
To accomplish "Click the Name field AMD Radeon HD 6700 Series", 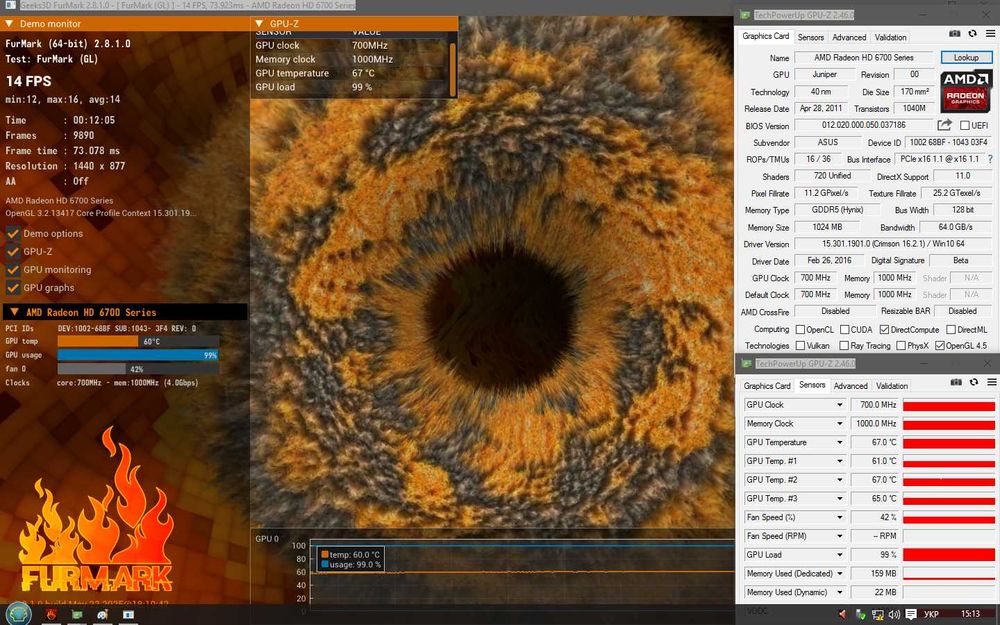I will point(864,57).
